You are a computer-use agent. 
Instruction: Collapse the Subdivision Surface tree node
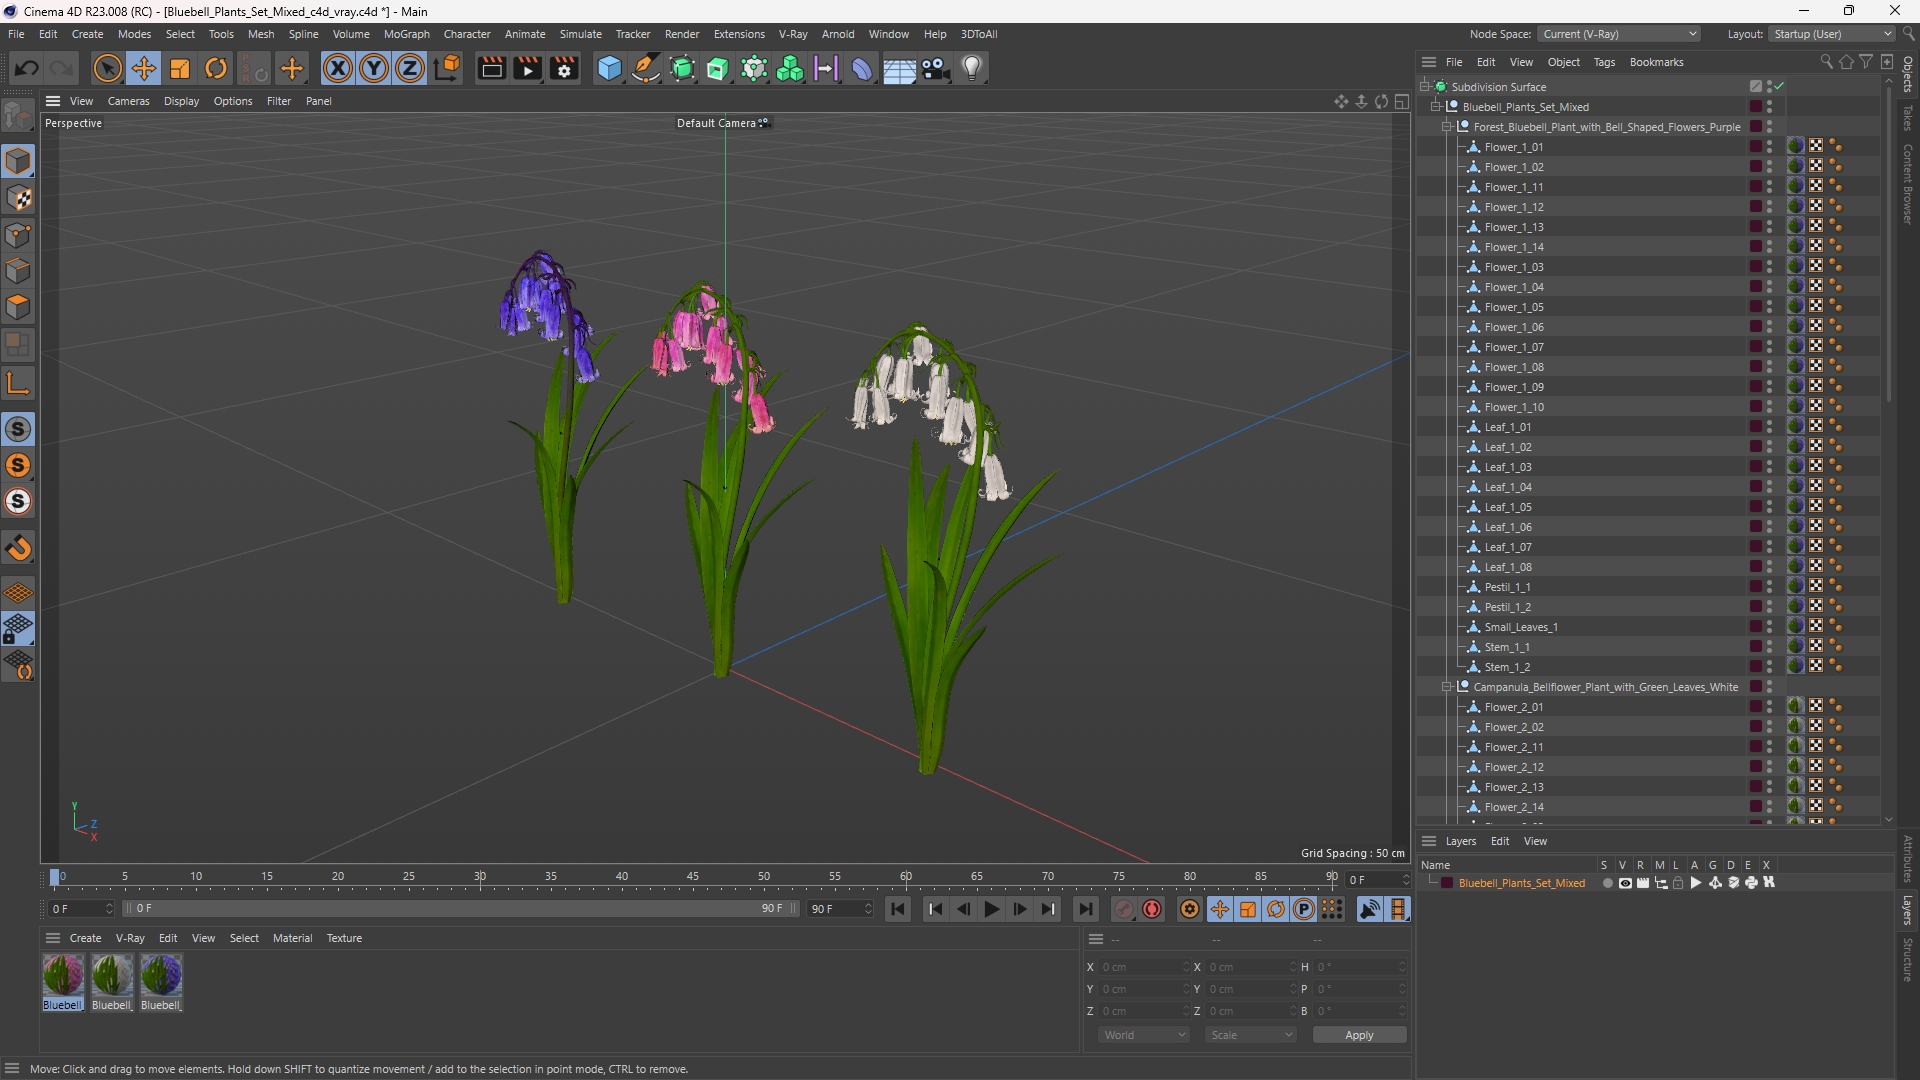click(x=1425, y=87)
